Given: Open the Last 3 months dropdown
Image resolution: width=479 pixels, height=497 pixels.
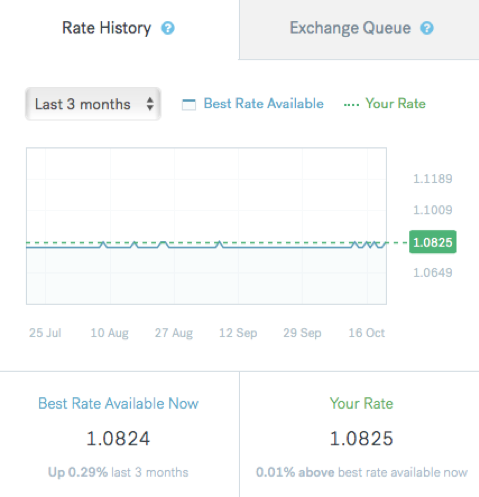Looking at the screenshot, I should (x=93, y=104).
